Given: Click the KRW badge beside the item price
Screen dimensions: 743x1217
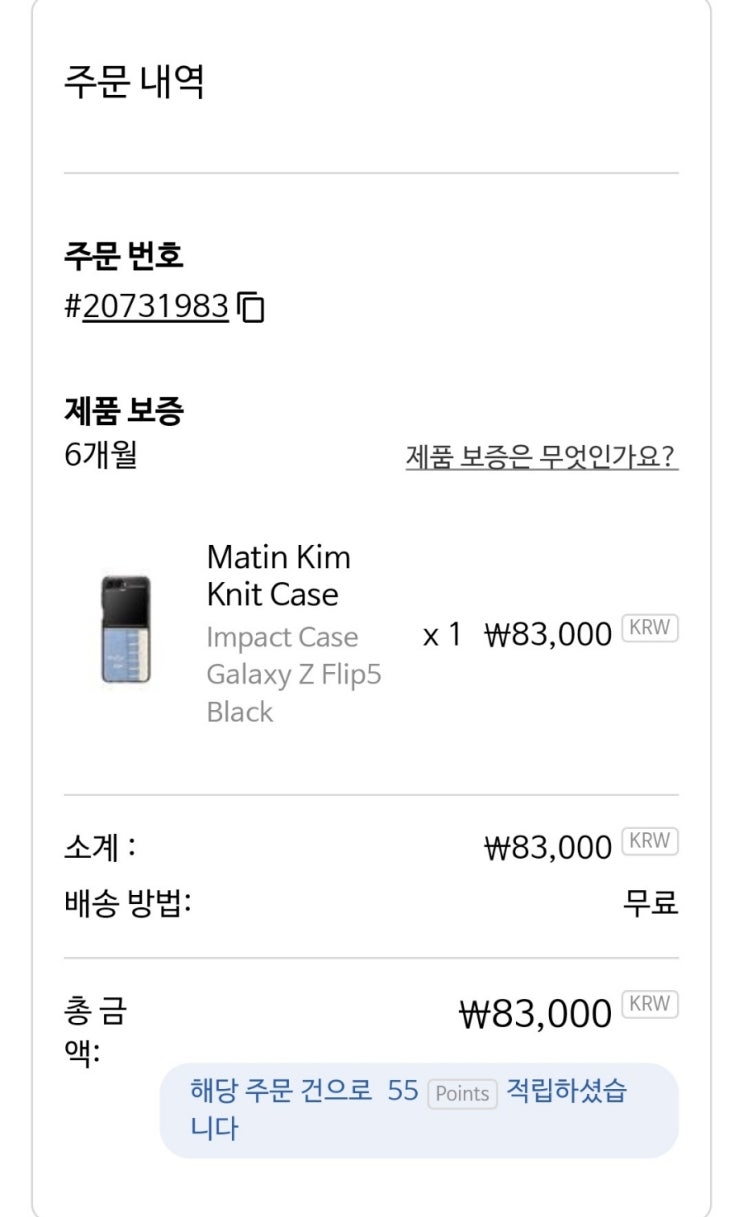Looking at the screenshot, I should coord(650,629).
